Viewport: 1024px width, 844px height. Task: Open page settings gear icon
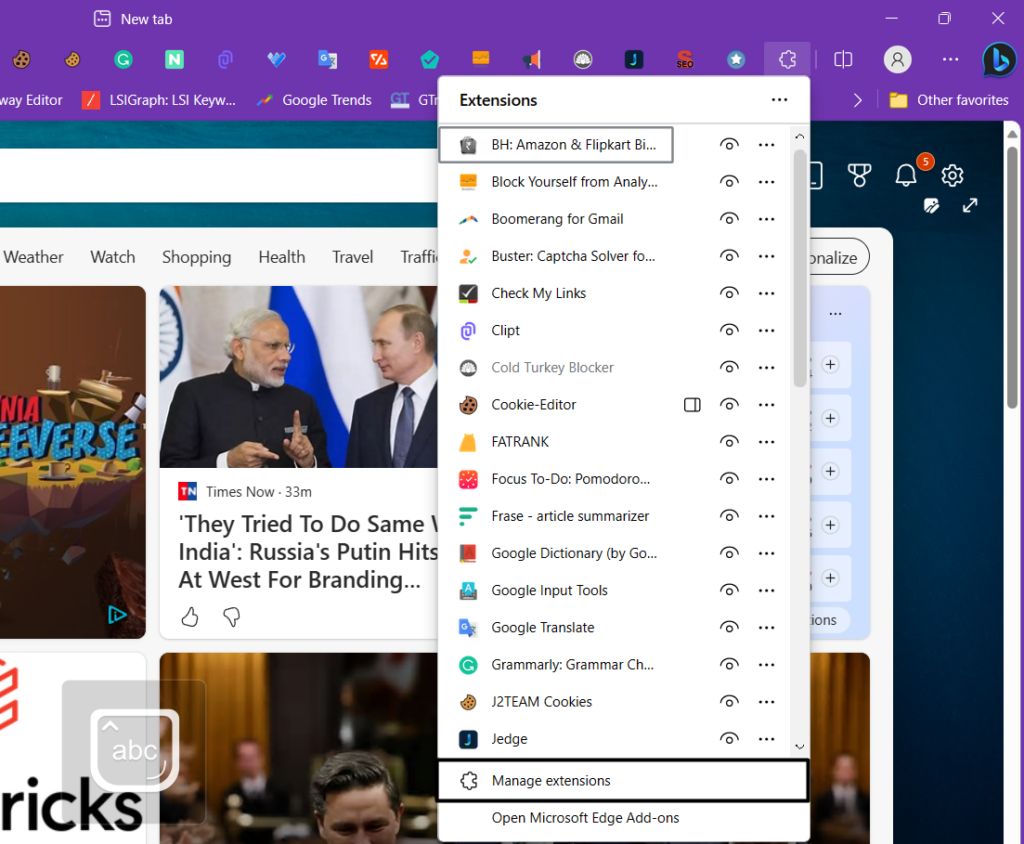[952, 175]
